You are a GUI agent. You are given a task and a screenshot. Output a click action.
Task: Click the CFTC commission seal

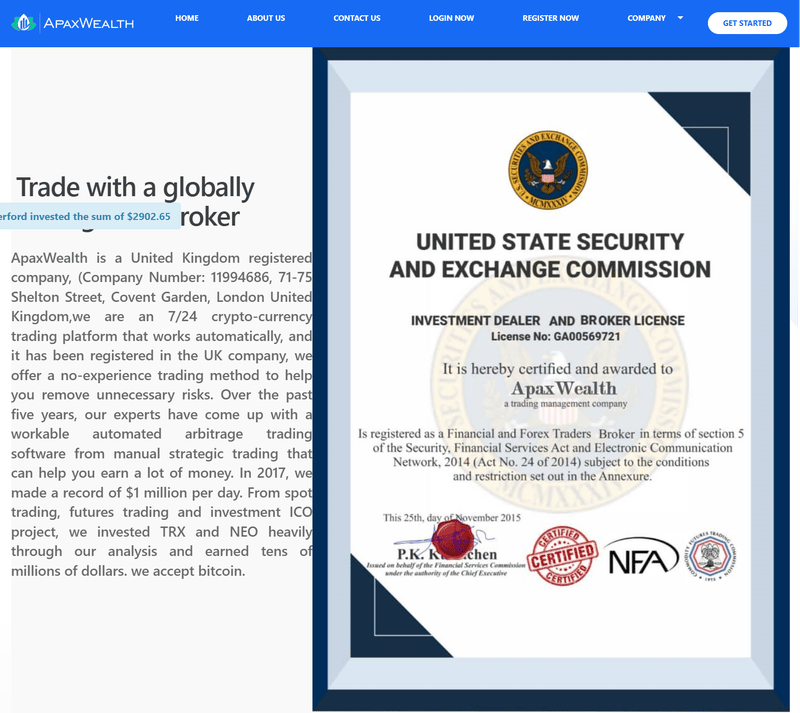(710, 556)
